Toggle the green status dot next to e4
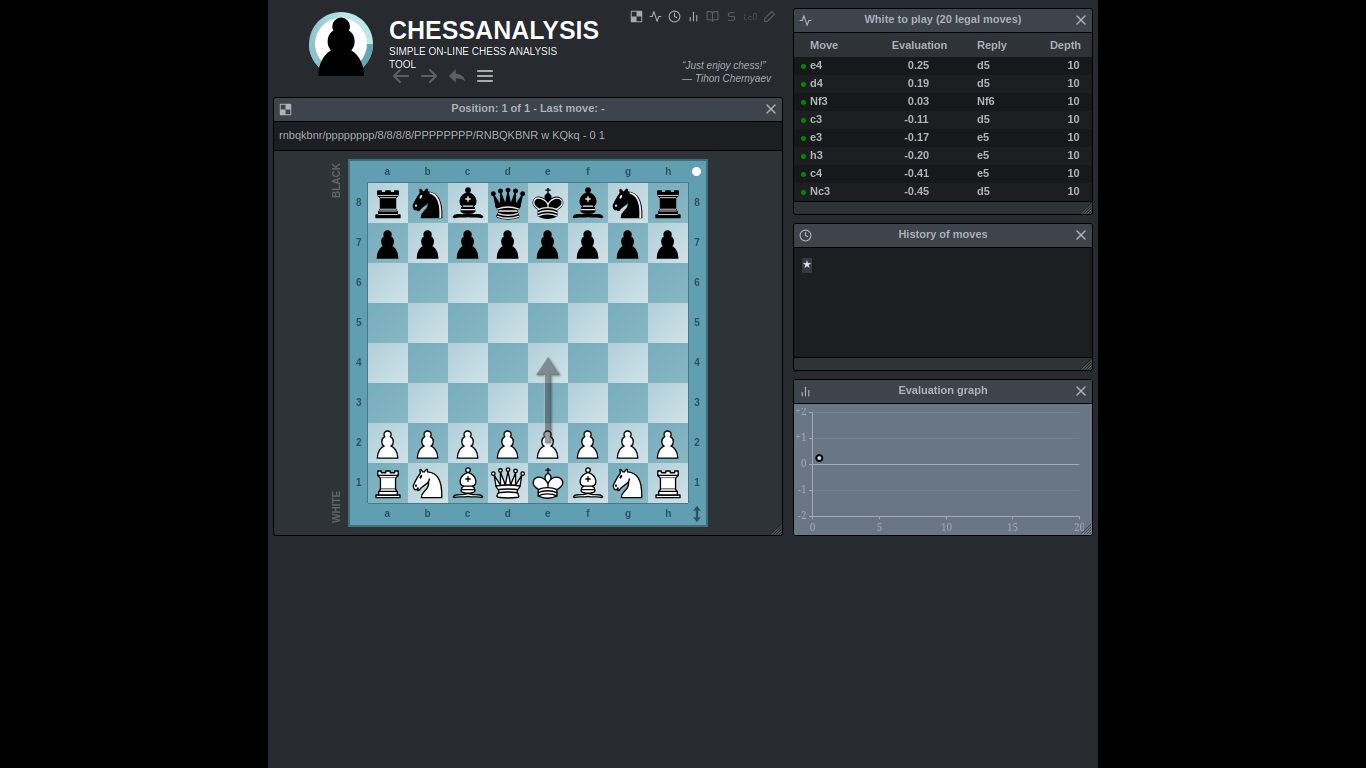The height and width of the screenshot is (768, 1366). coord(801,65)
